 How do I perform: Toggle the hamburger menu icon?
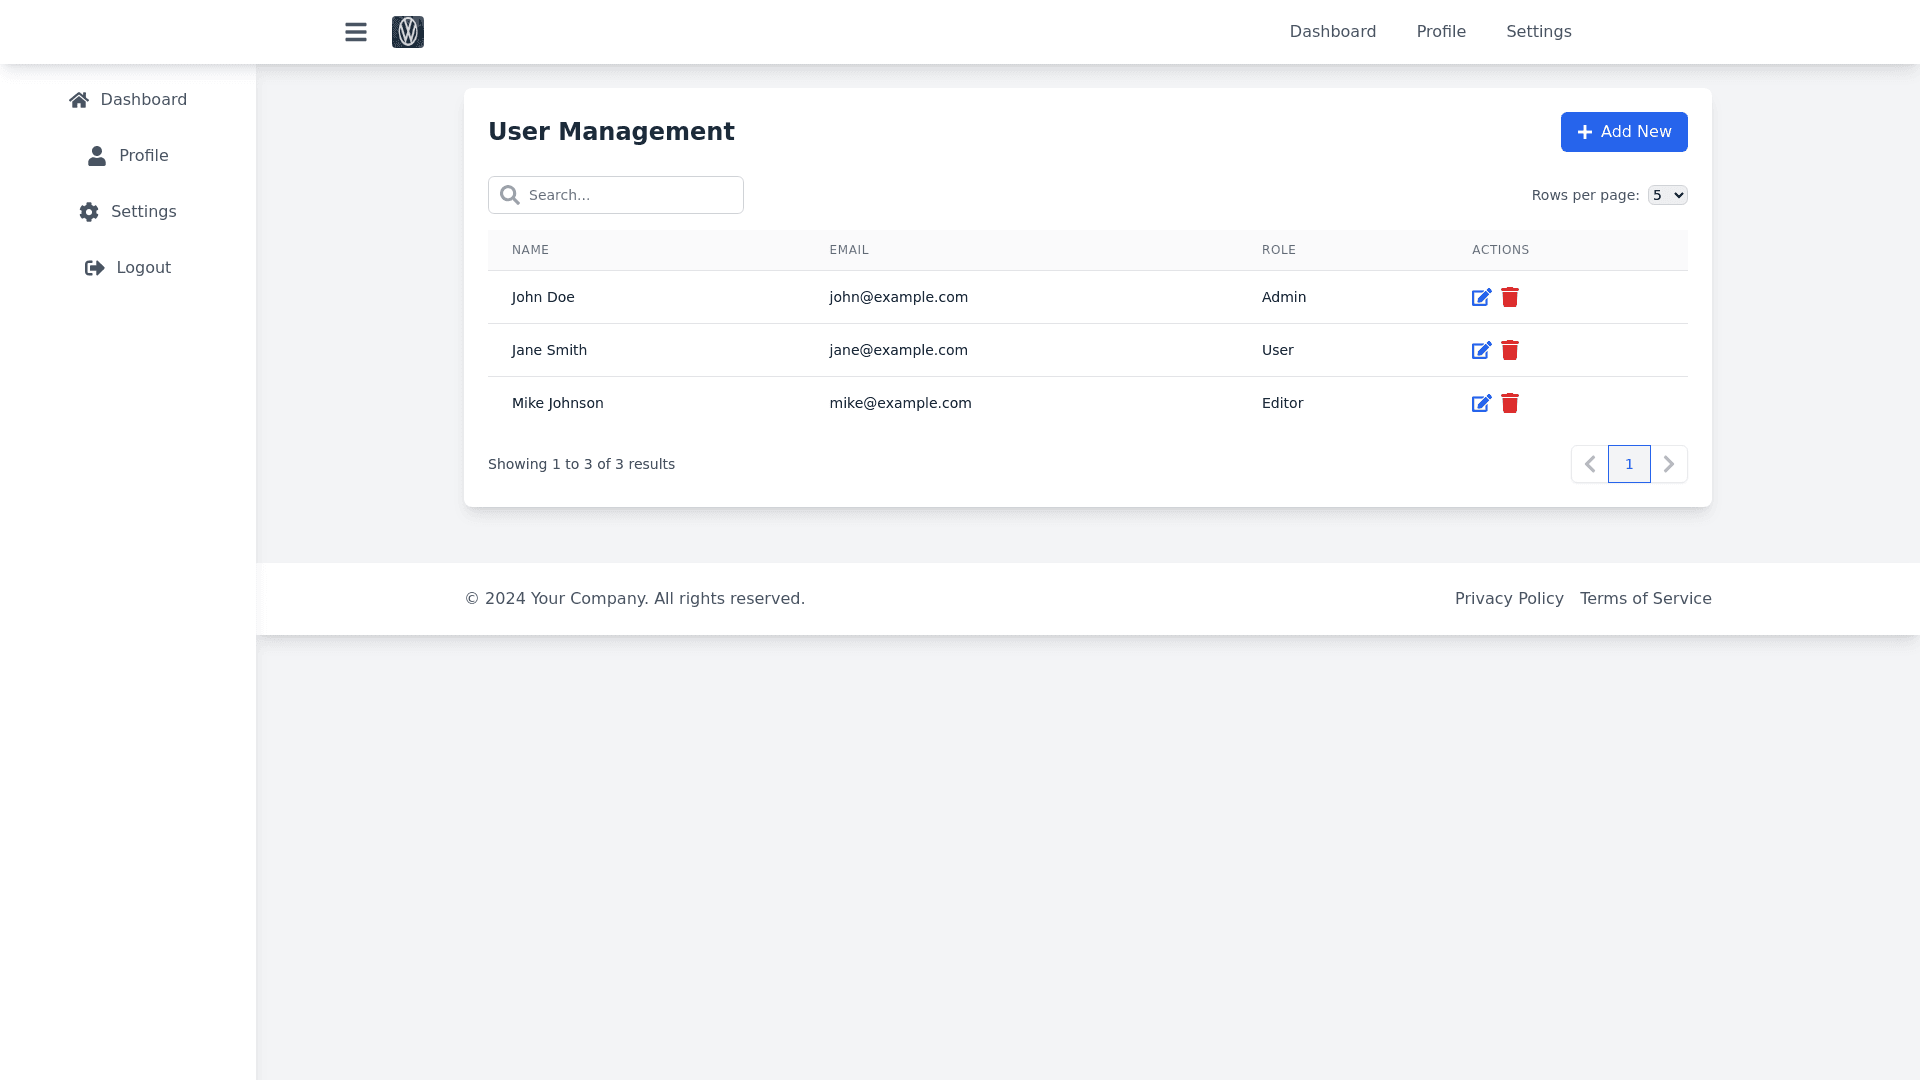click(x=356, y=32)
